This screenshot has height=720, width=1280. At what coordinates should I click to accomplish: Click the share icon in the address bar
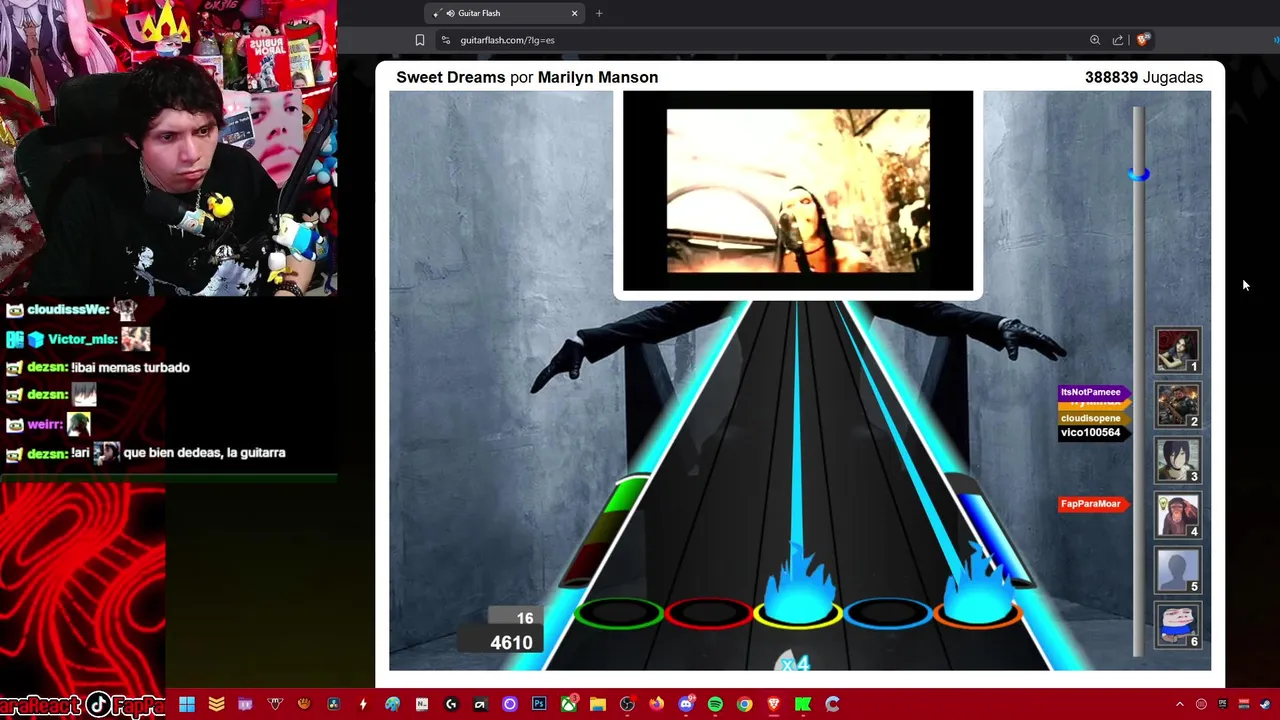[x=1118, y=40]
